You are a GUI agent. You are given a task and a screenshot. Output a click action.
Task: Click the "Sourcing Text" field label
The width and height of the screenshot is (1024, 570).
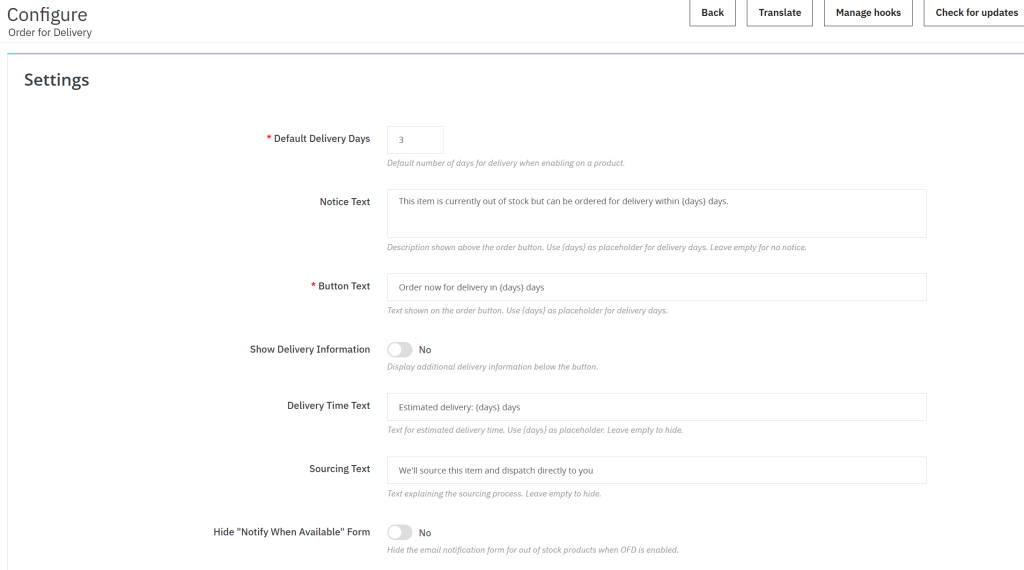[x=339, y=469]
